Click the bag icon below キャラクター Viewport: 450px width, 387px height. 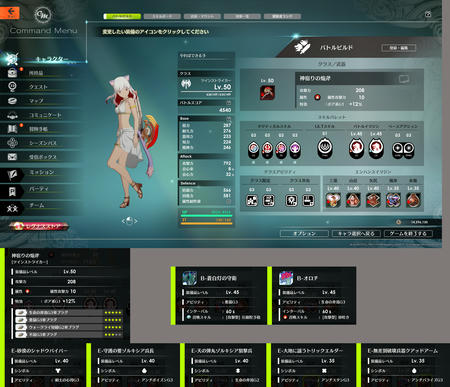(12, 73)
